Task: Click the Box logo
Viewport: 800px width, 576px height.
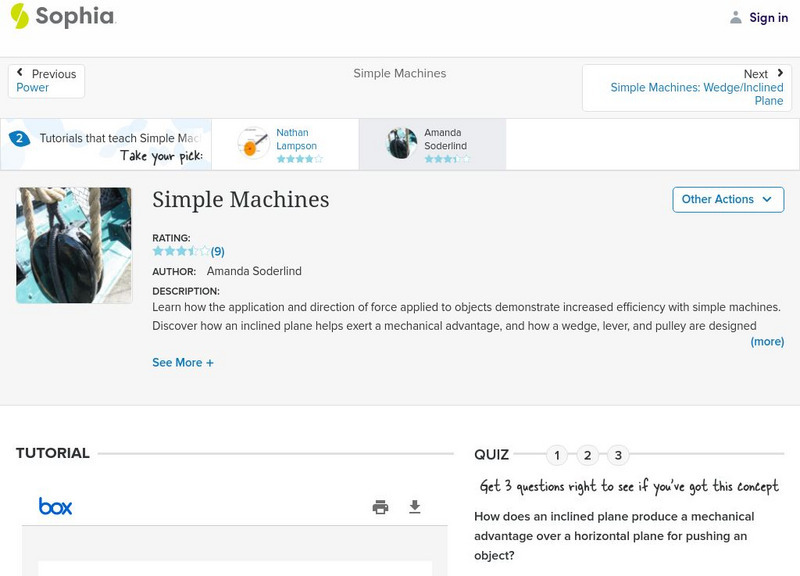Action: (56, 506)
